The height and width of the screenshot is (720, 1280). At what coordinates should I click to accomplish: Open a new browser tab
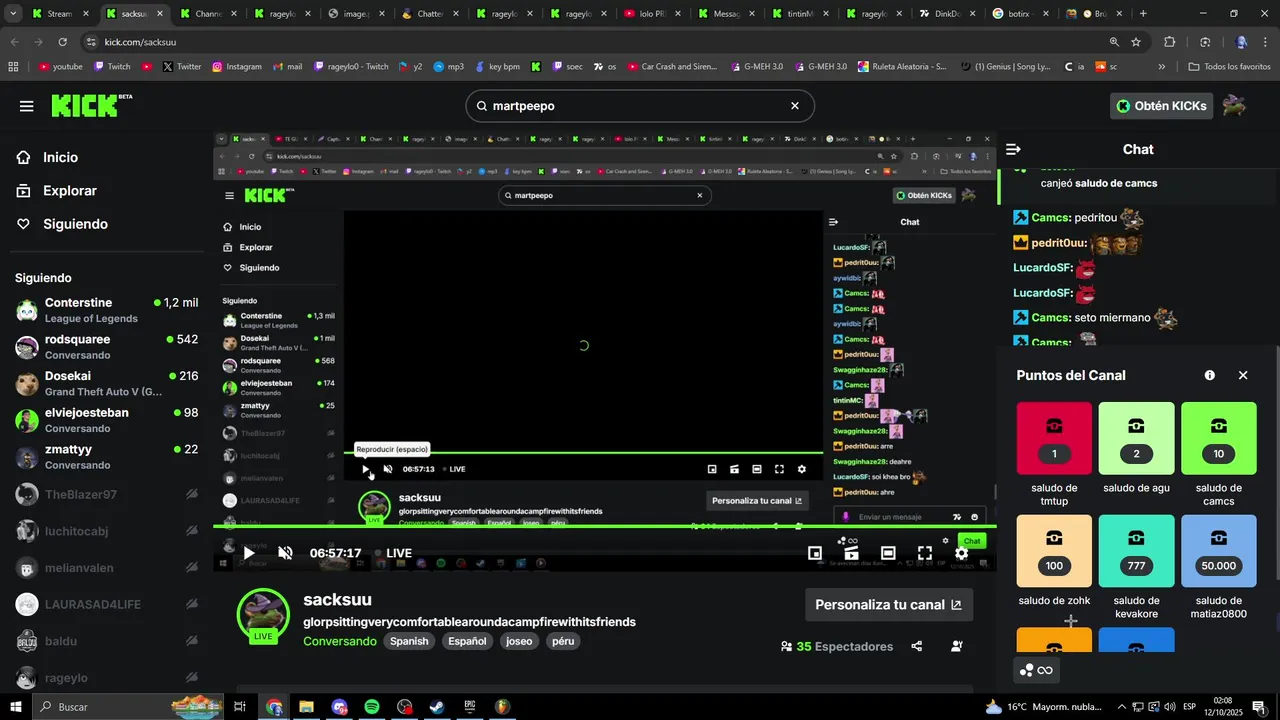[1143, 14]
